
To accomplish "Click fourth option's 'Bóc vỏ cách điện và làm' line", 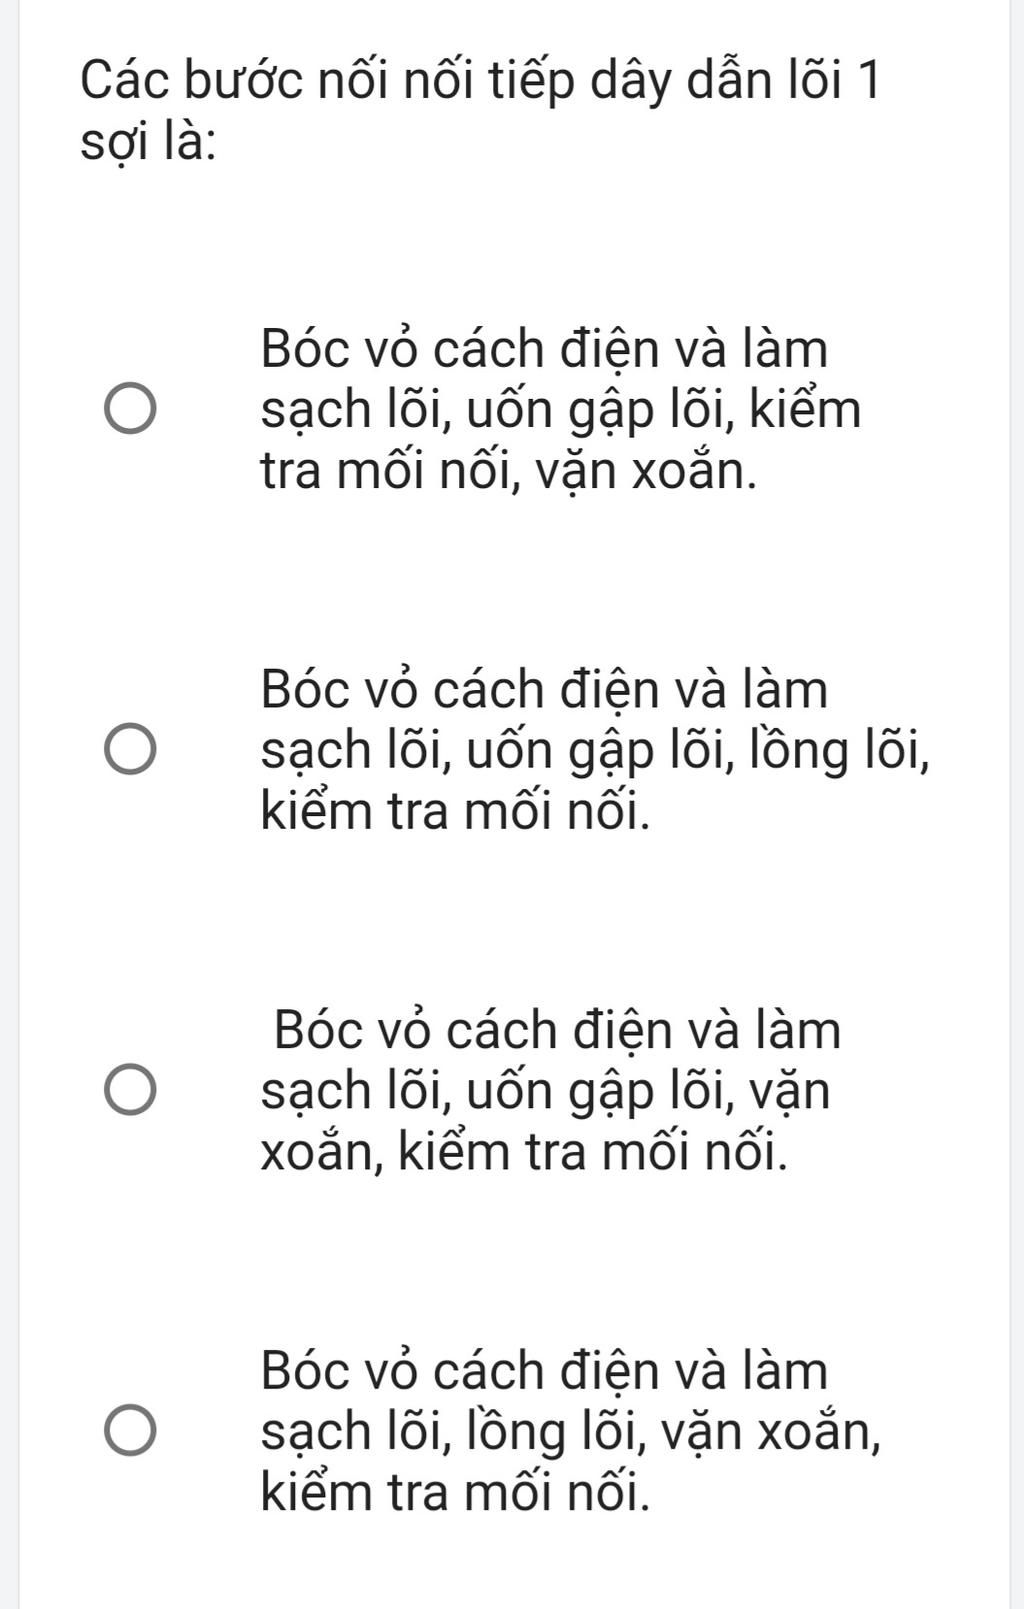I will 545,1370.
